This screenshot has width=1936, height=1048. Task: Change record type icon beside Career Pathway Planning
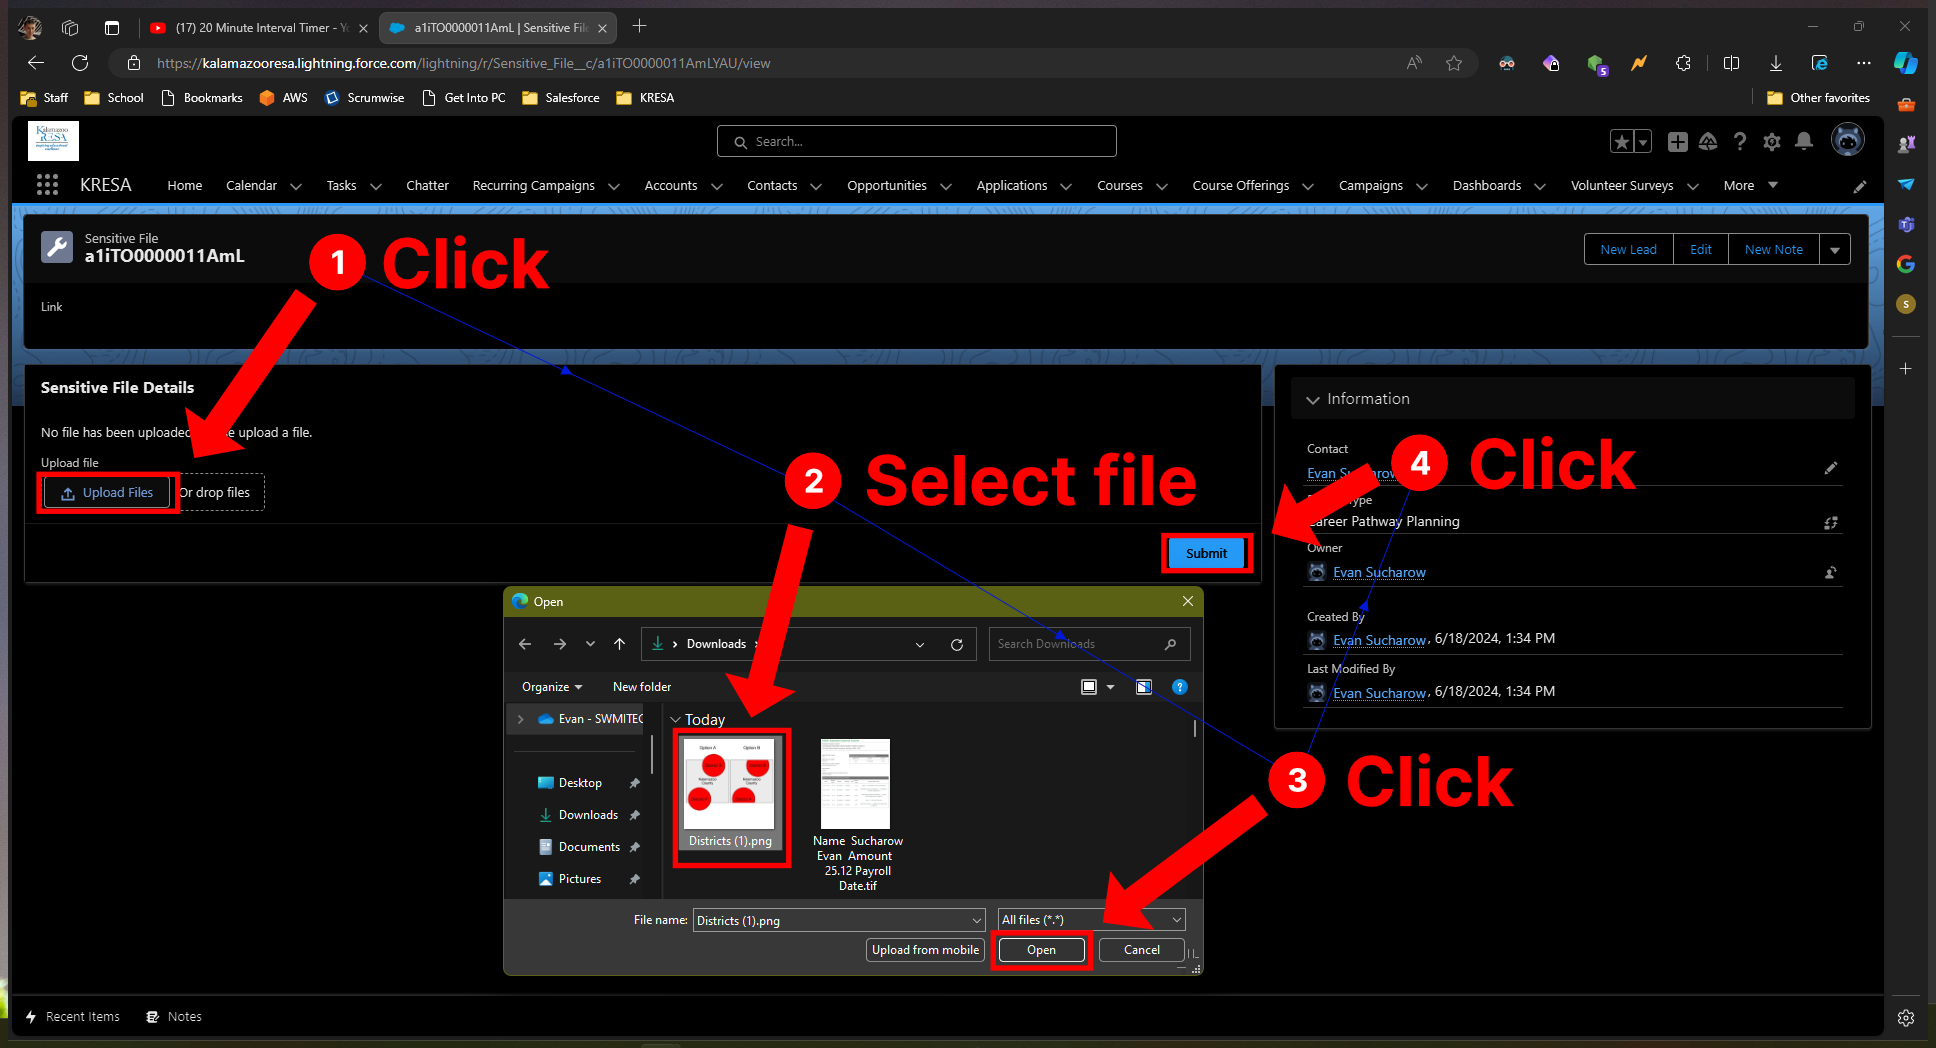click(1831, 523)
